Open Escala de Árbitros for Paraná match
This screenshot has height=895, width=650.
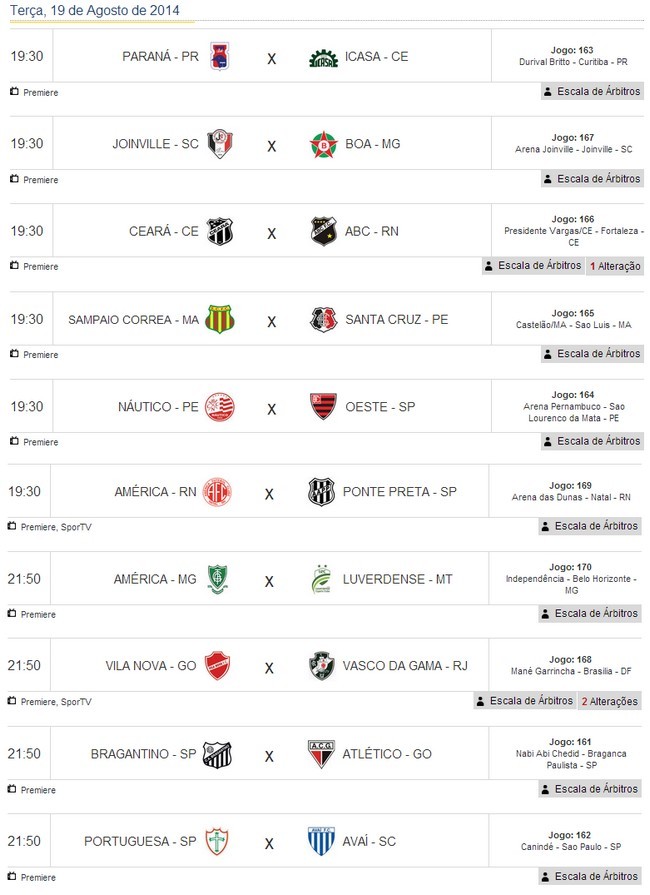[x=592, y=91]
